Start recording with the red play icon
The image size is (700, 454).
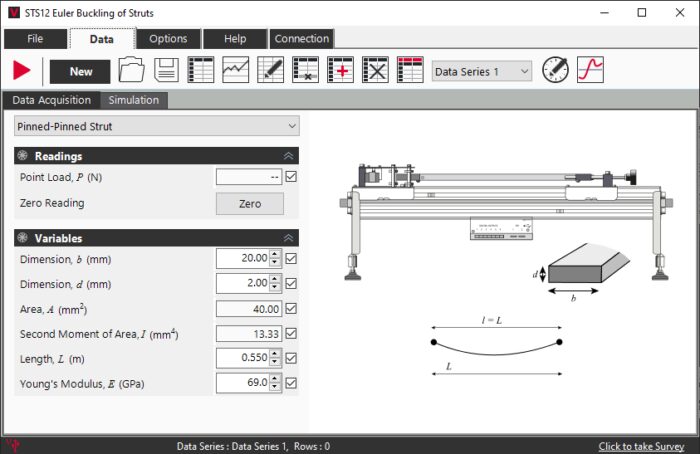21,71
